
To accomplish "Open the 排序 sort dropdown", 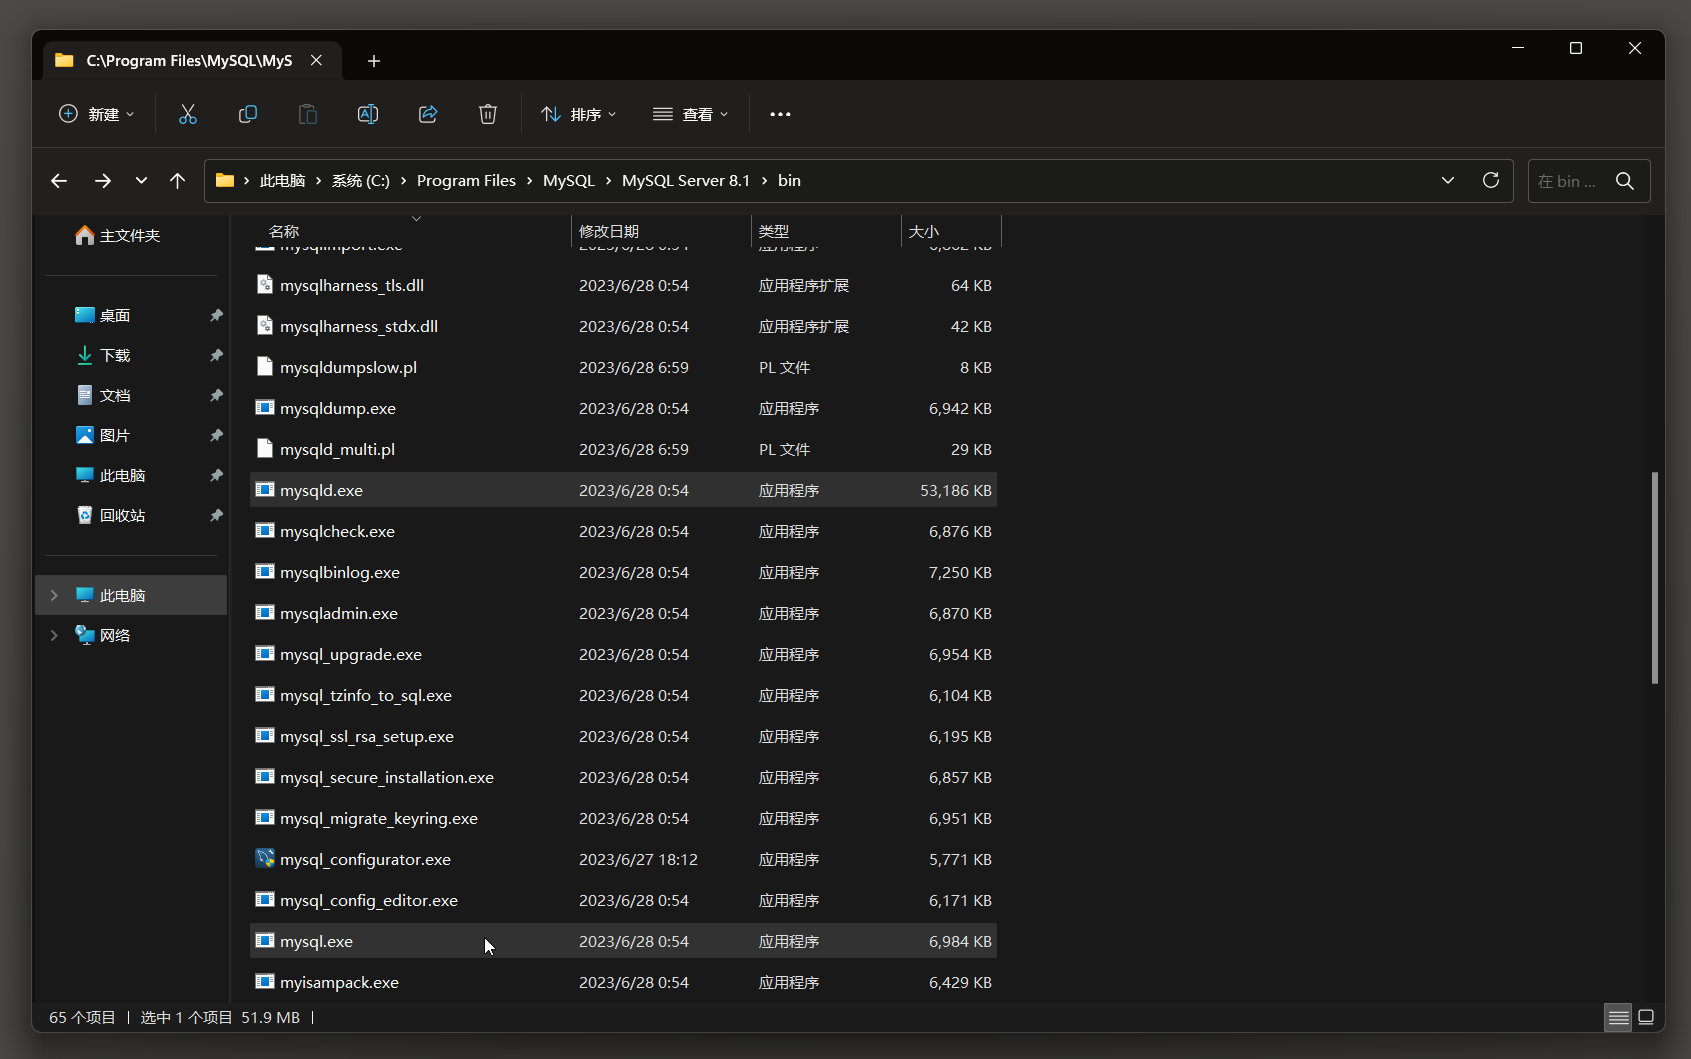I will (579, 114).
